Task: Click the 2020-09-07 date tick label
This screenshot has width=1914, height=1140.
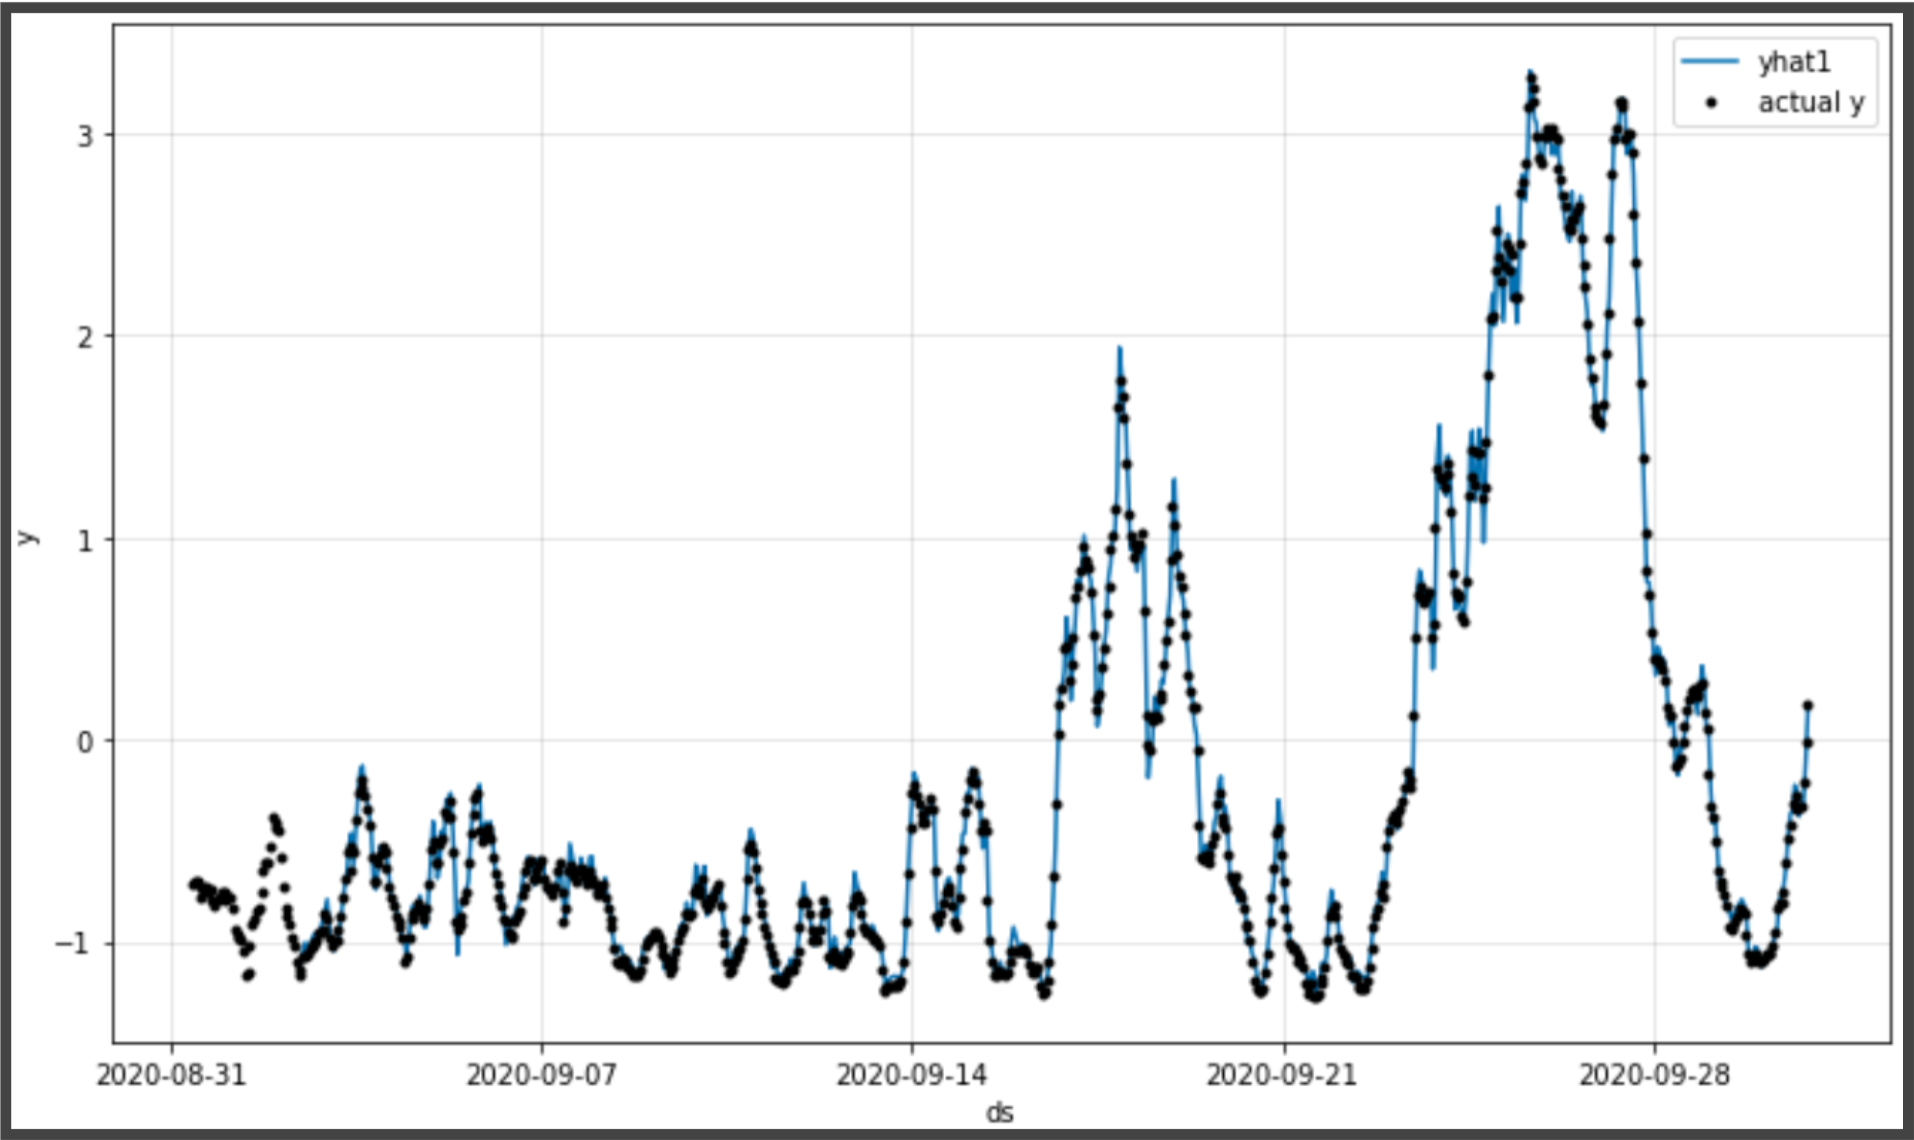Action: [x=541, y=1075]
